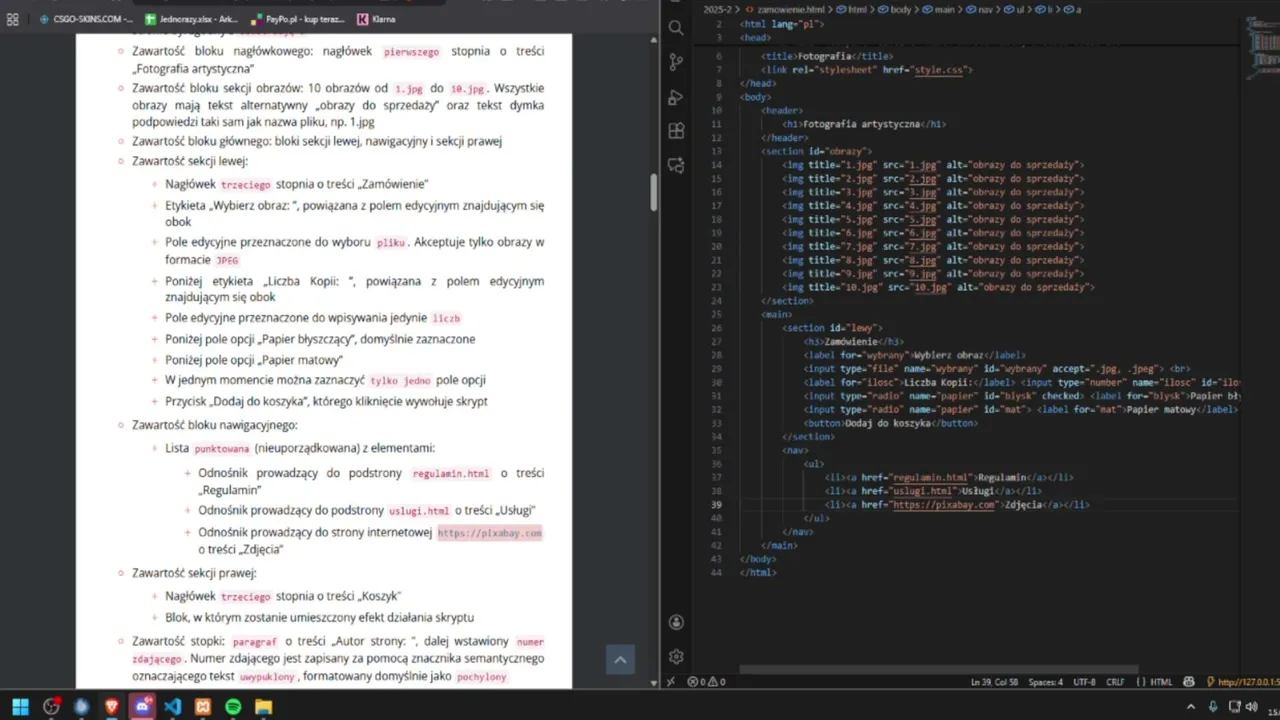
Task: Switch to Visual Studio Code on the taskbar
Action: [x=173, y=707]
